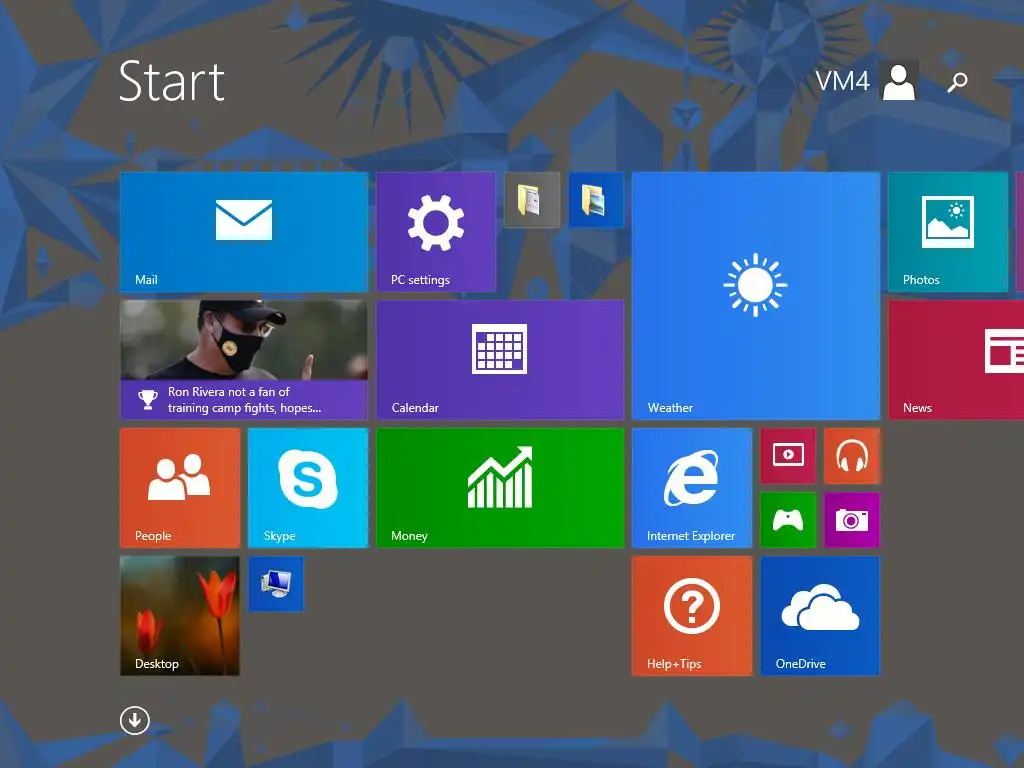Show all apps with down arrow
This screenshot has width=1024, height=768.
pos(135,720)
